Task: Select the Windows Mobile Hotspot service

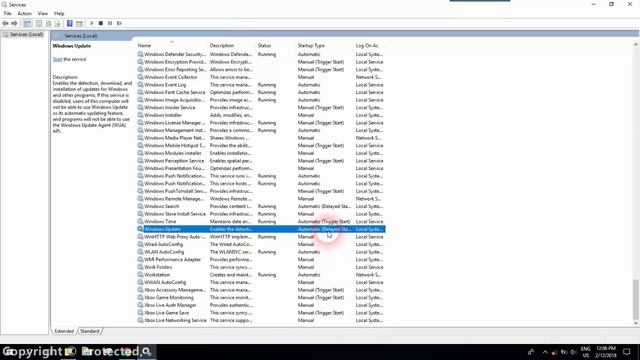Action: (261, 145)
